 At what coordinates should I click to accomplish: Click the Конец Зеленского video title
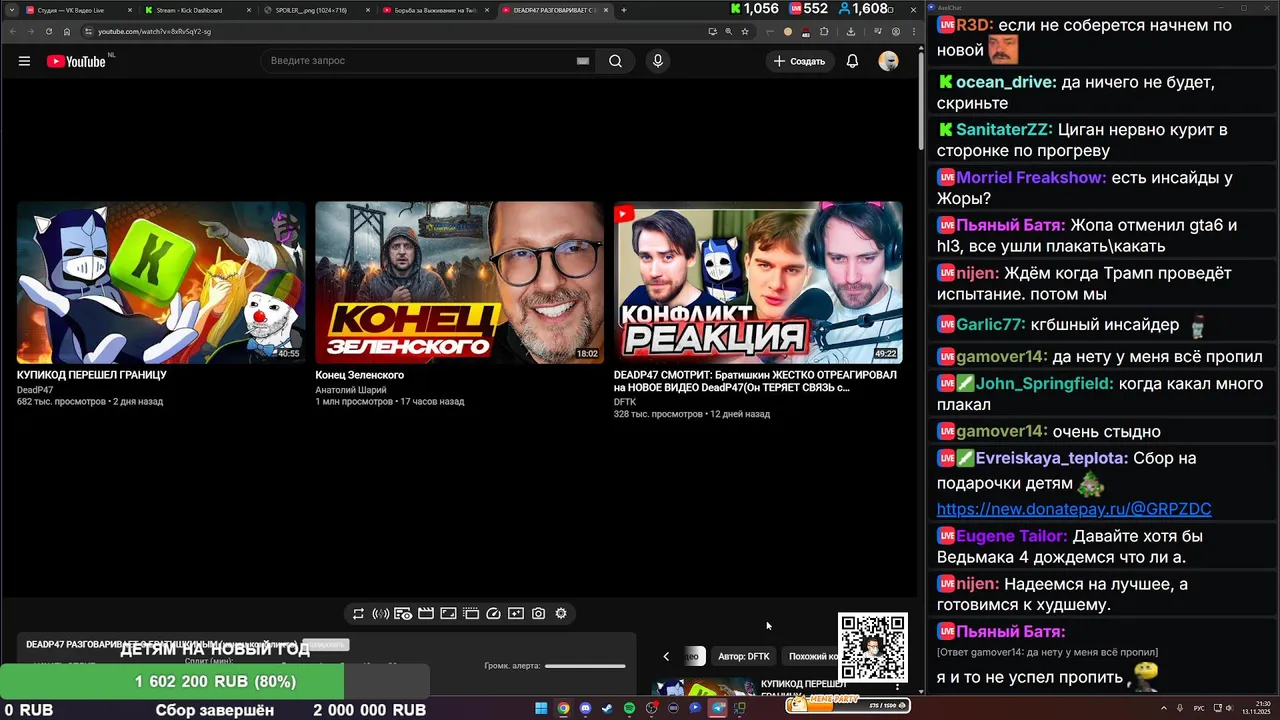(x=359, y=375)
